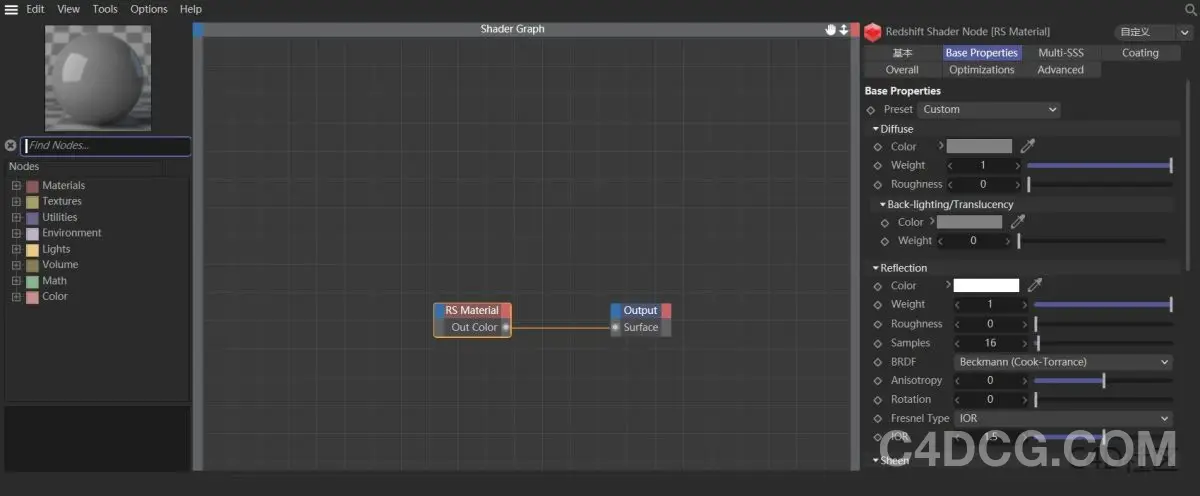Click the Color category color icon

[x=32, y=297]
